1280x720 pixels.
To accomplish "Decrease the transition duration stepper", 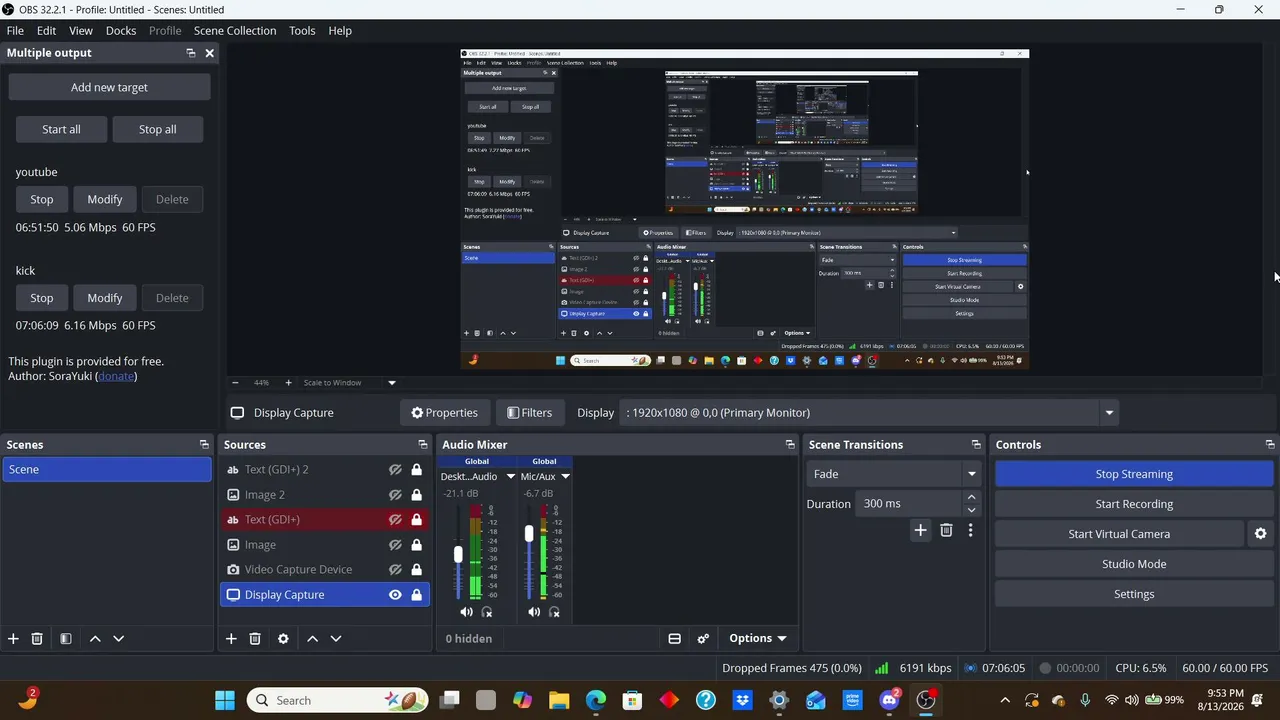I will pos(971,510).
